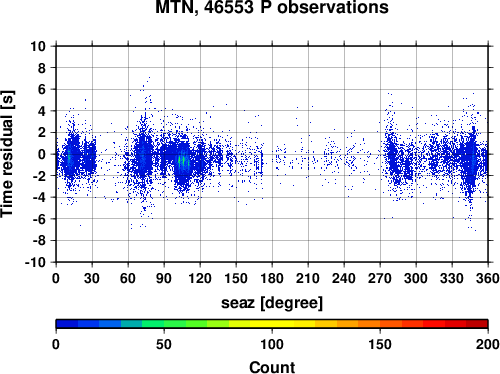
Task: Click the yellow segment near count 100
Action: [x=272, y=324]
